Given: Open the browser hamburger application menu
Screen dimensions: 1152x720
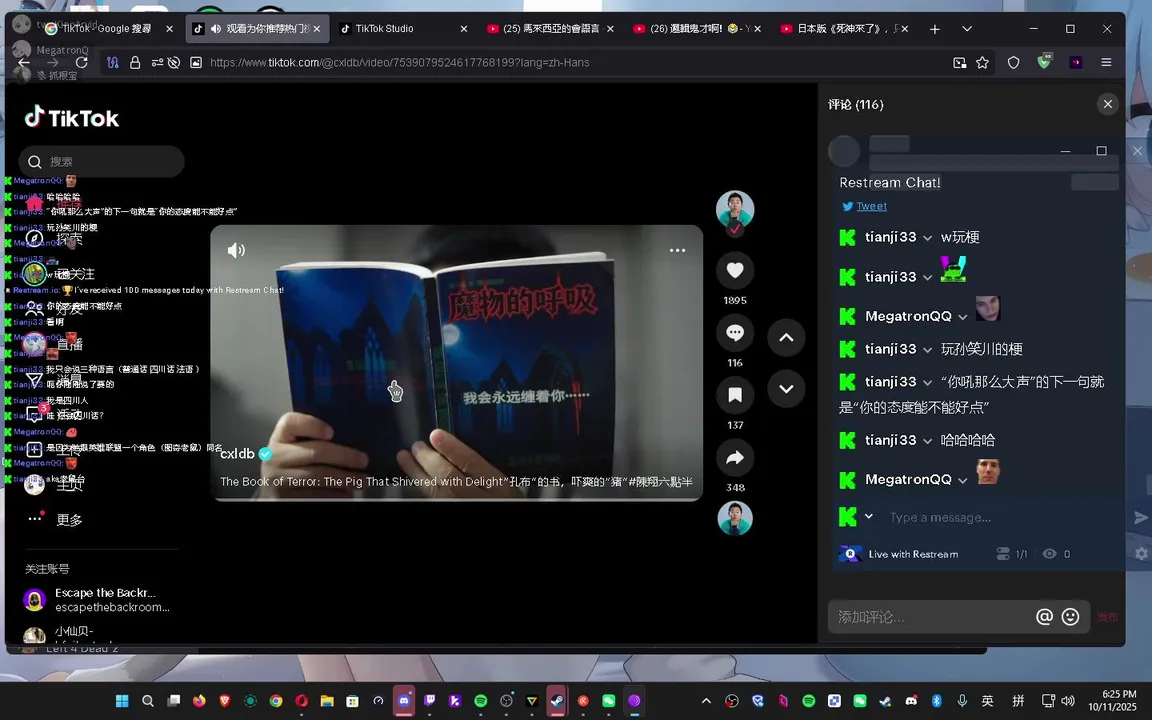Looking at the screenshot, I should tap(1106, 62).
